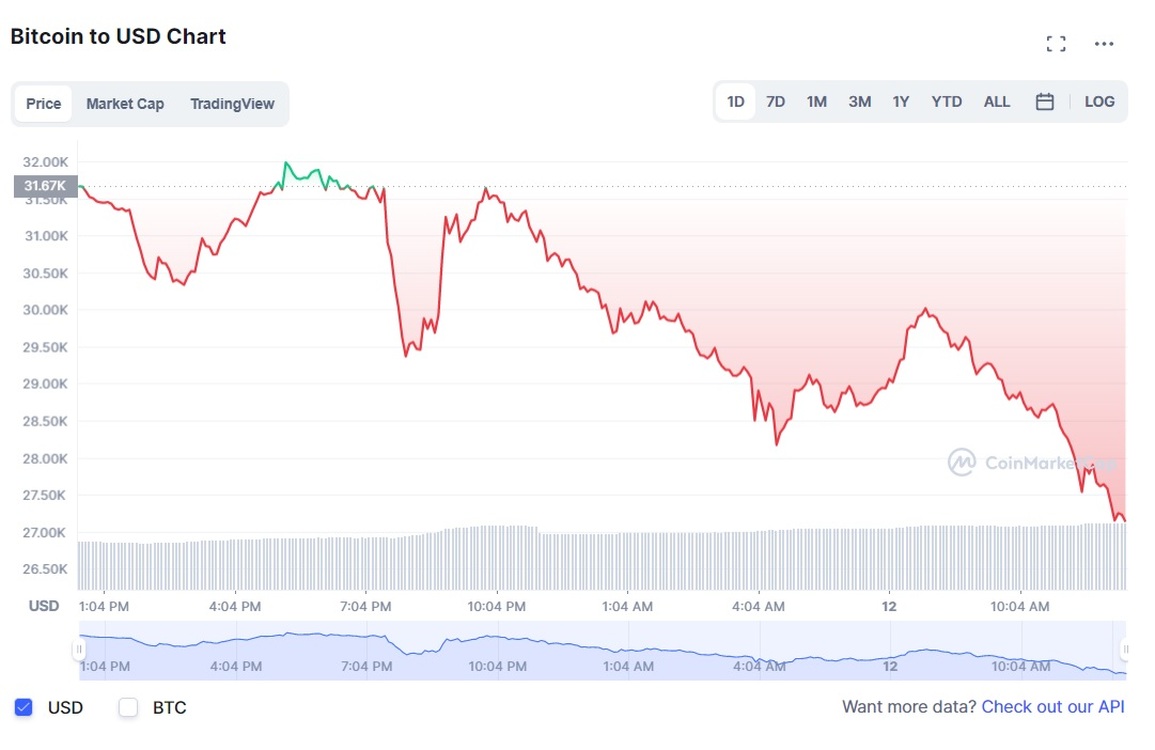The image size is (1155, 750).
Task: Select the 3M time range
Action: 859,102
